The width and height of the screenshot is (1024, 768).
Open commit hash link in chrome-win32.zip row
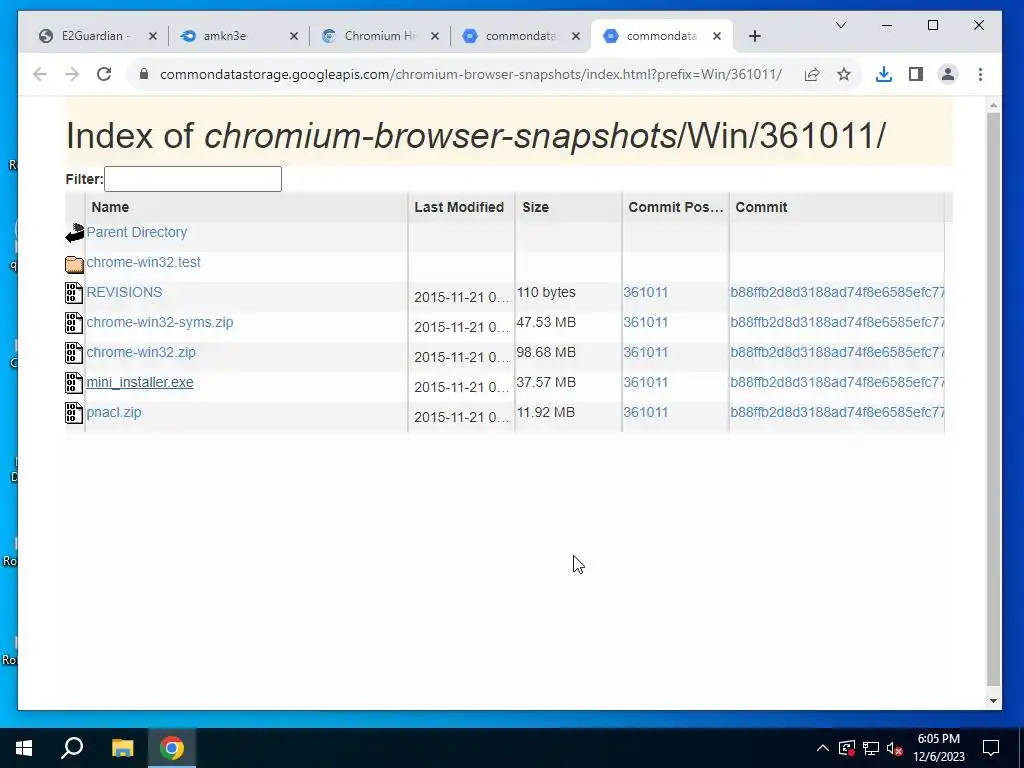point(837,352)
